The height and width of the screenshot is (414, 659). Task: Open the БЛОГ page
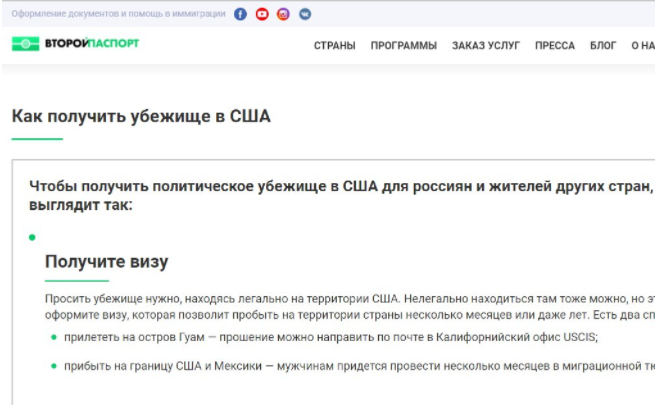coord(603,46)
